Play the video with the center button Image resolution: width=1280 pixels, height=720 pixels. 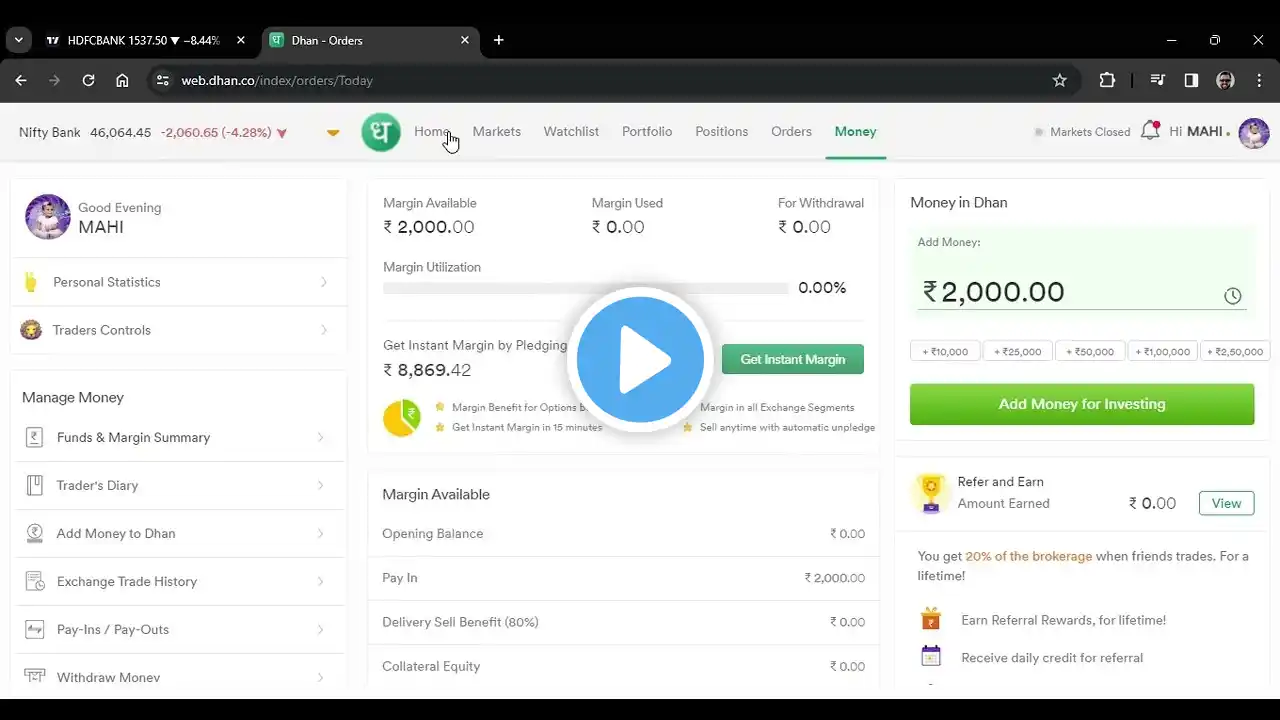pyautogui.click(x=640, y=359)
